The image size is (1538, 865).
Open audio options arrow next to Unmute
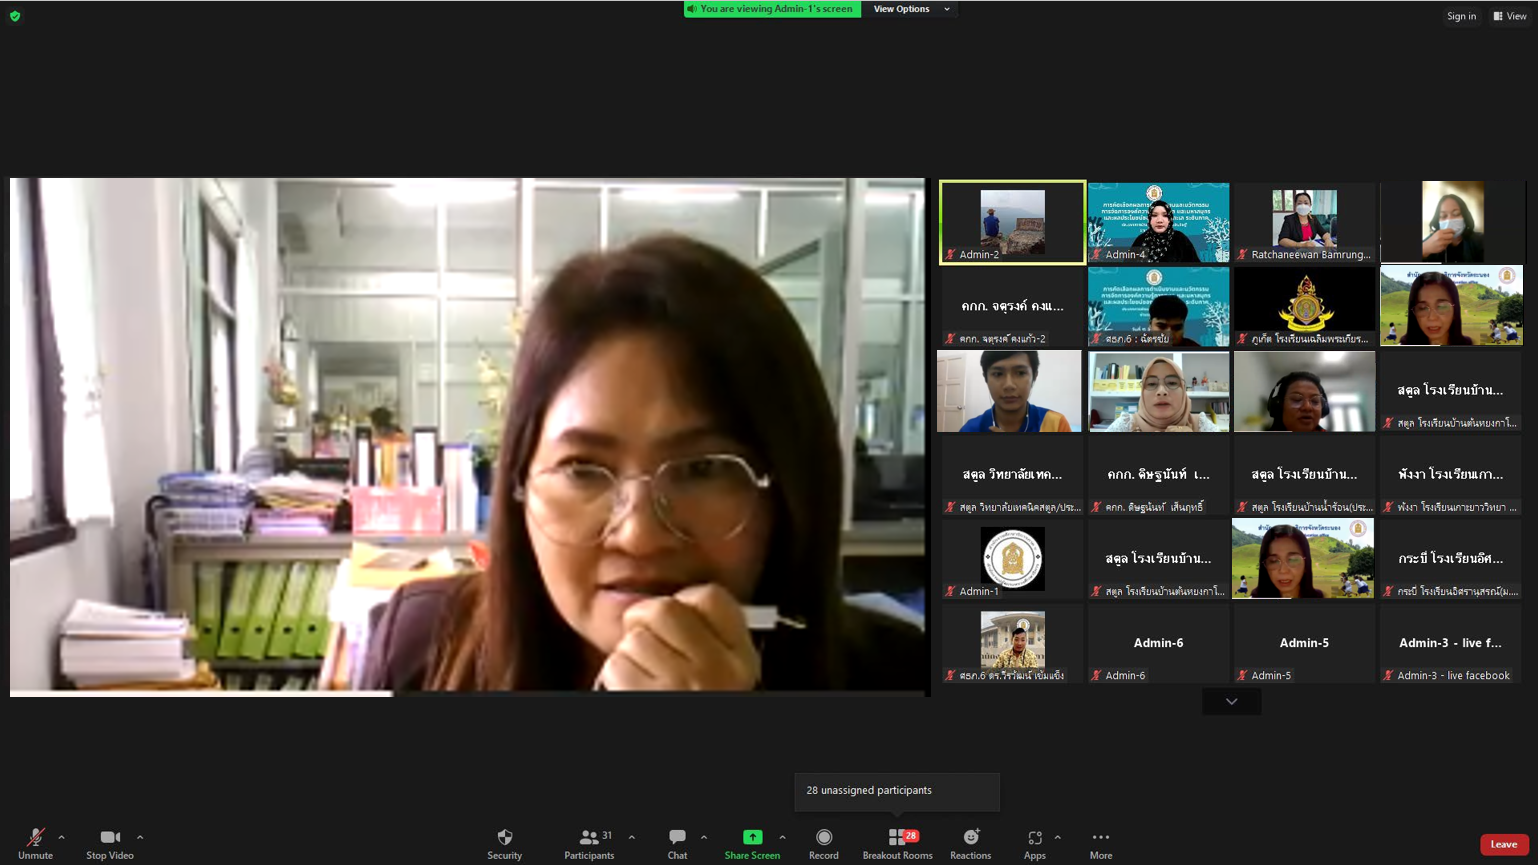[x=62, y=837]
